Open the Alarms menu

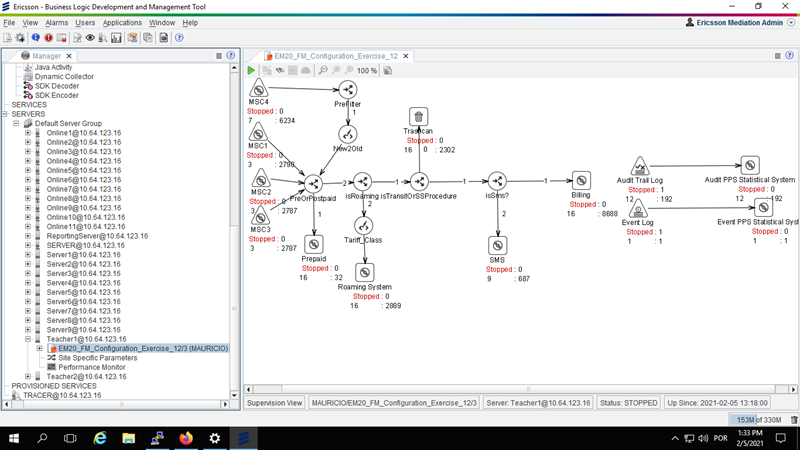56,23
